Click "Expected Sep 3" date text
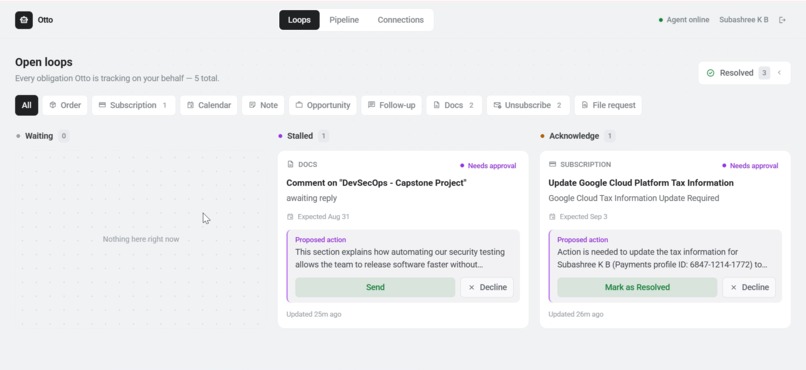Image resolution: width=806 pixels, height=370 pixels. click(583, 217)
